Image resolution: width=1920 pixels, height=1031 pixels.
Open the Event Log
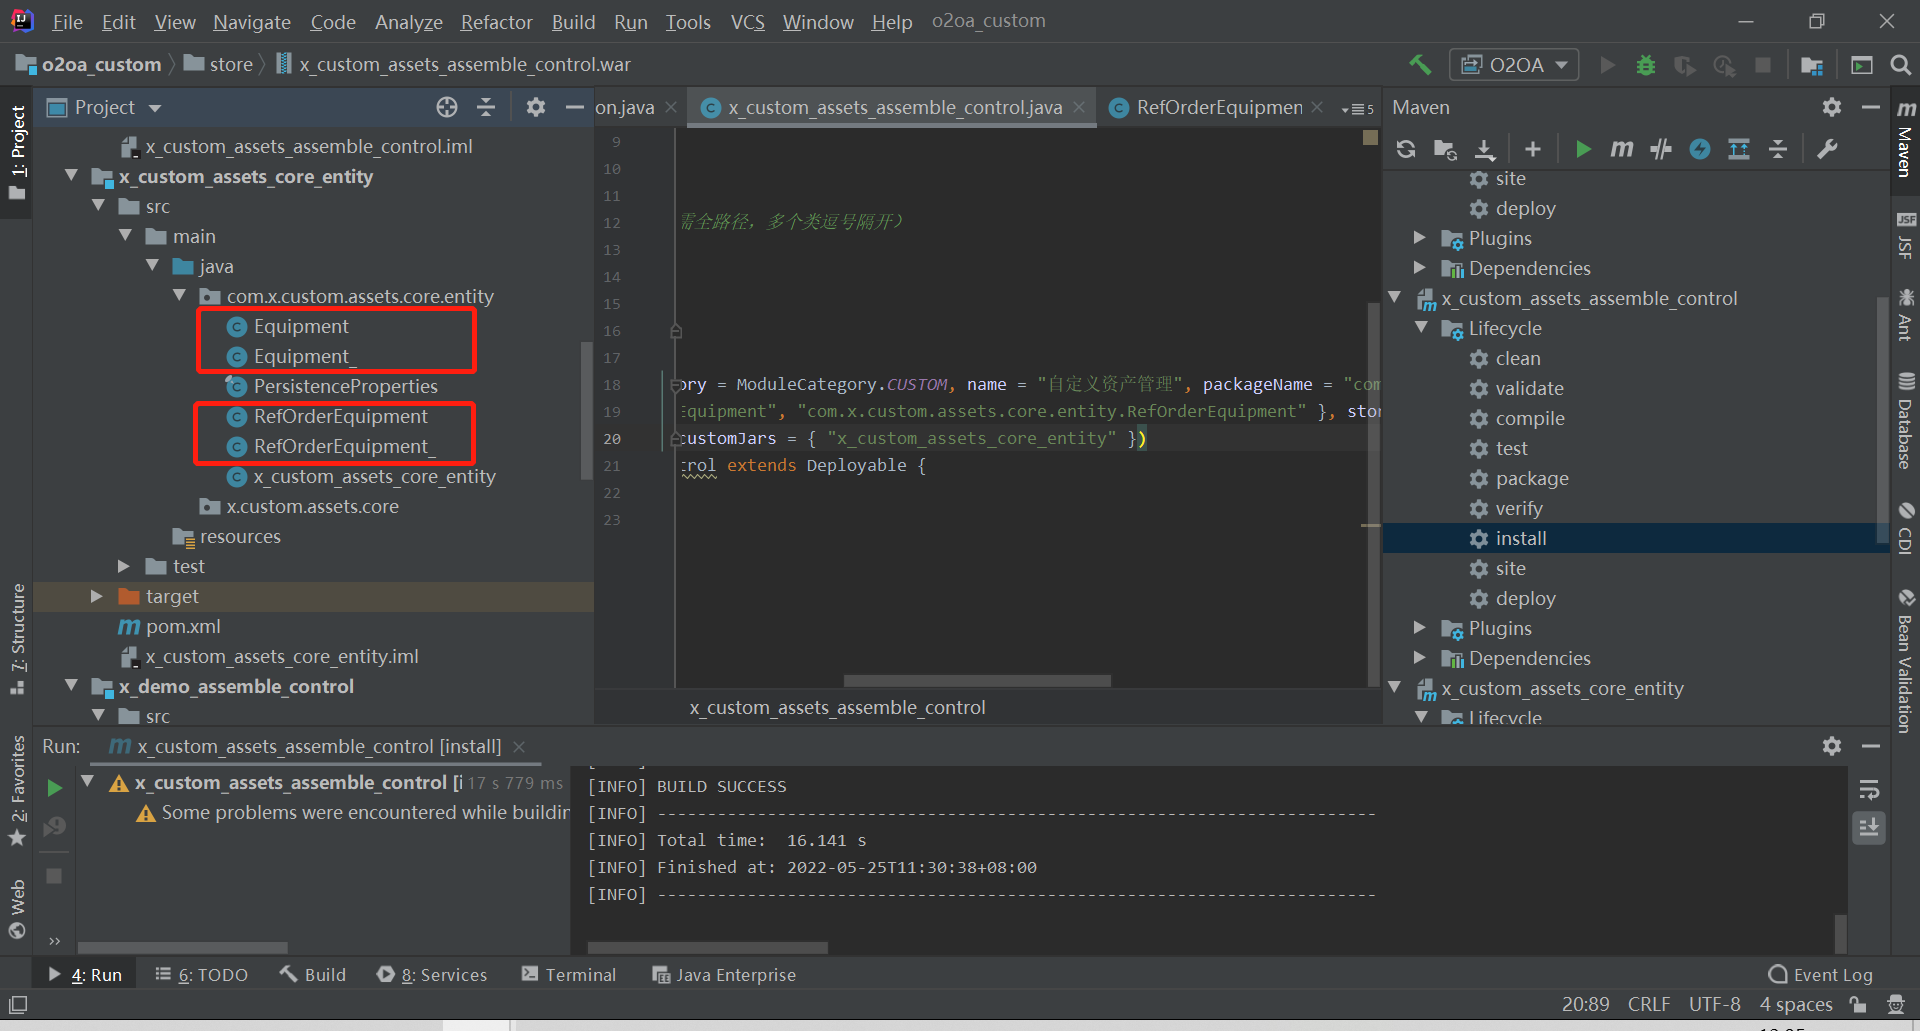point(1820,974)
